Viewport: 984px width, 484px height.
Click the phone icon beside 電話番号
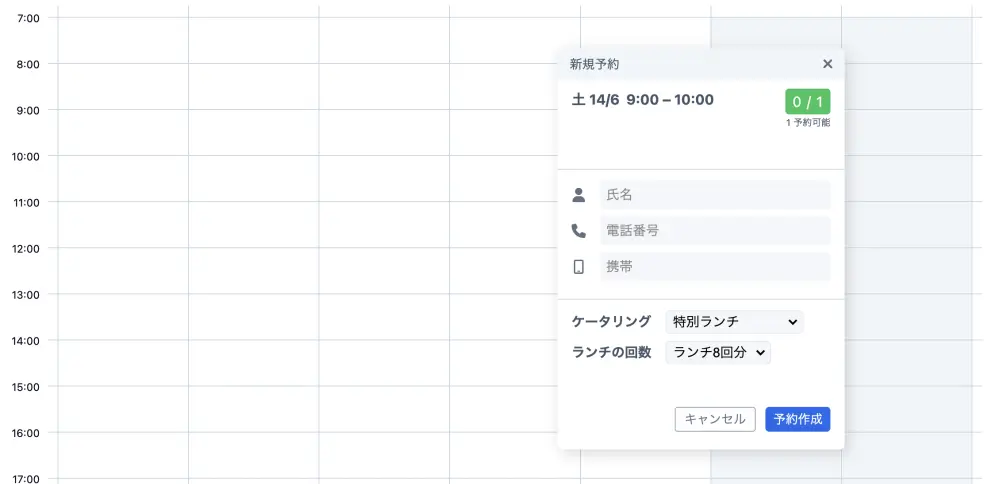tap(578, 231)
